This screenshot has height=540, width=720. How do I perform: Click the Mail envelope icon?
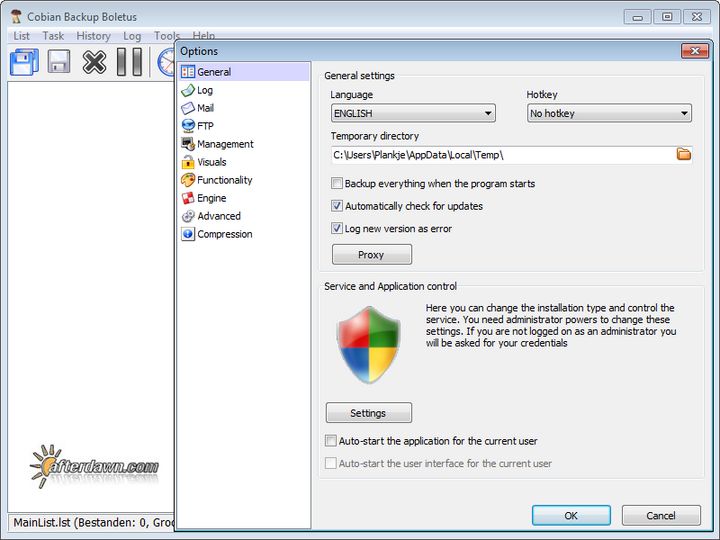[188, 108]
